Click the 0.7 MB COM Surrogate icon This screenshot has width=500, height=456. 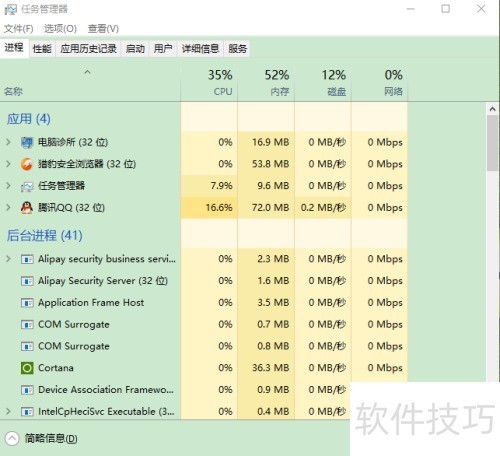pos(27,325)
